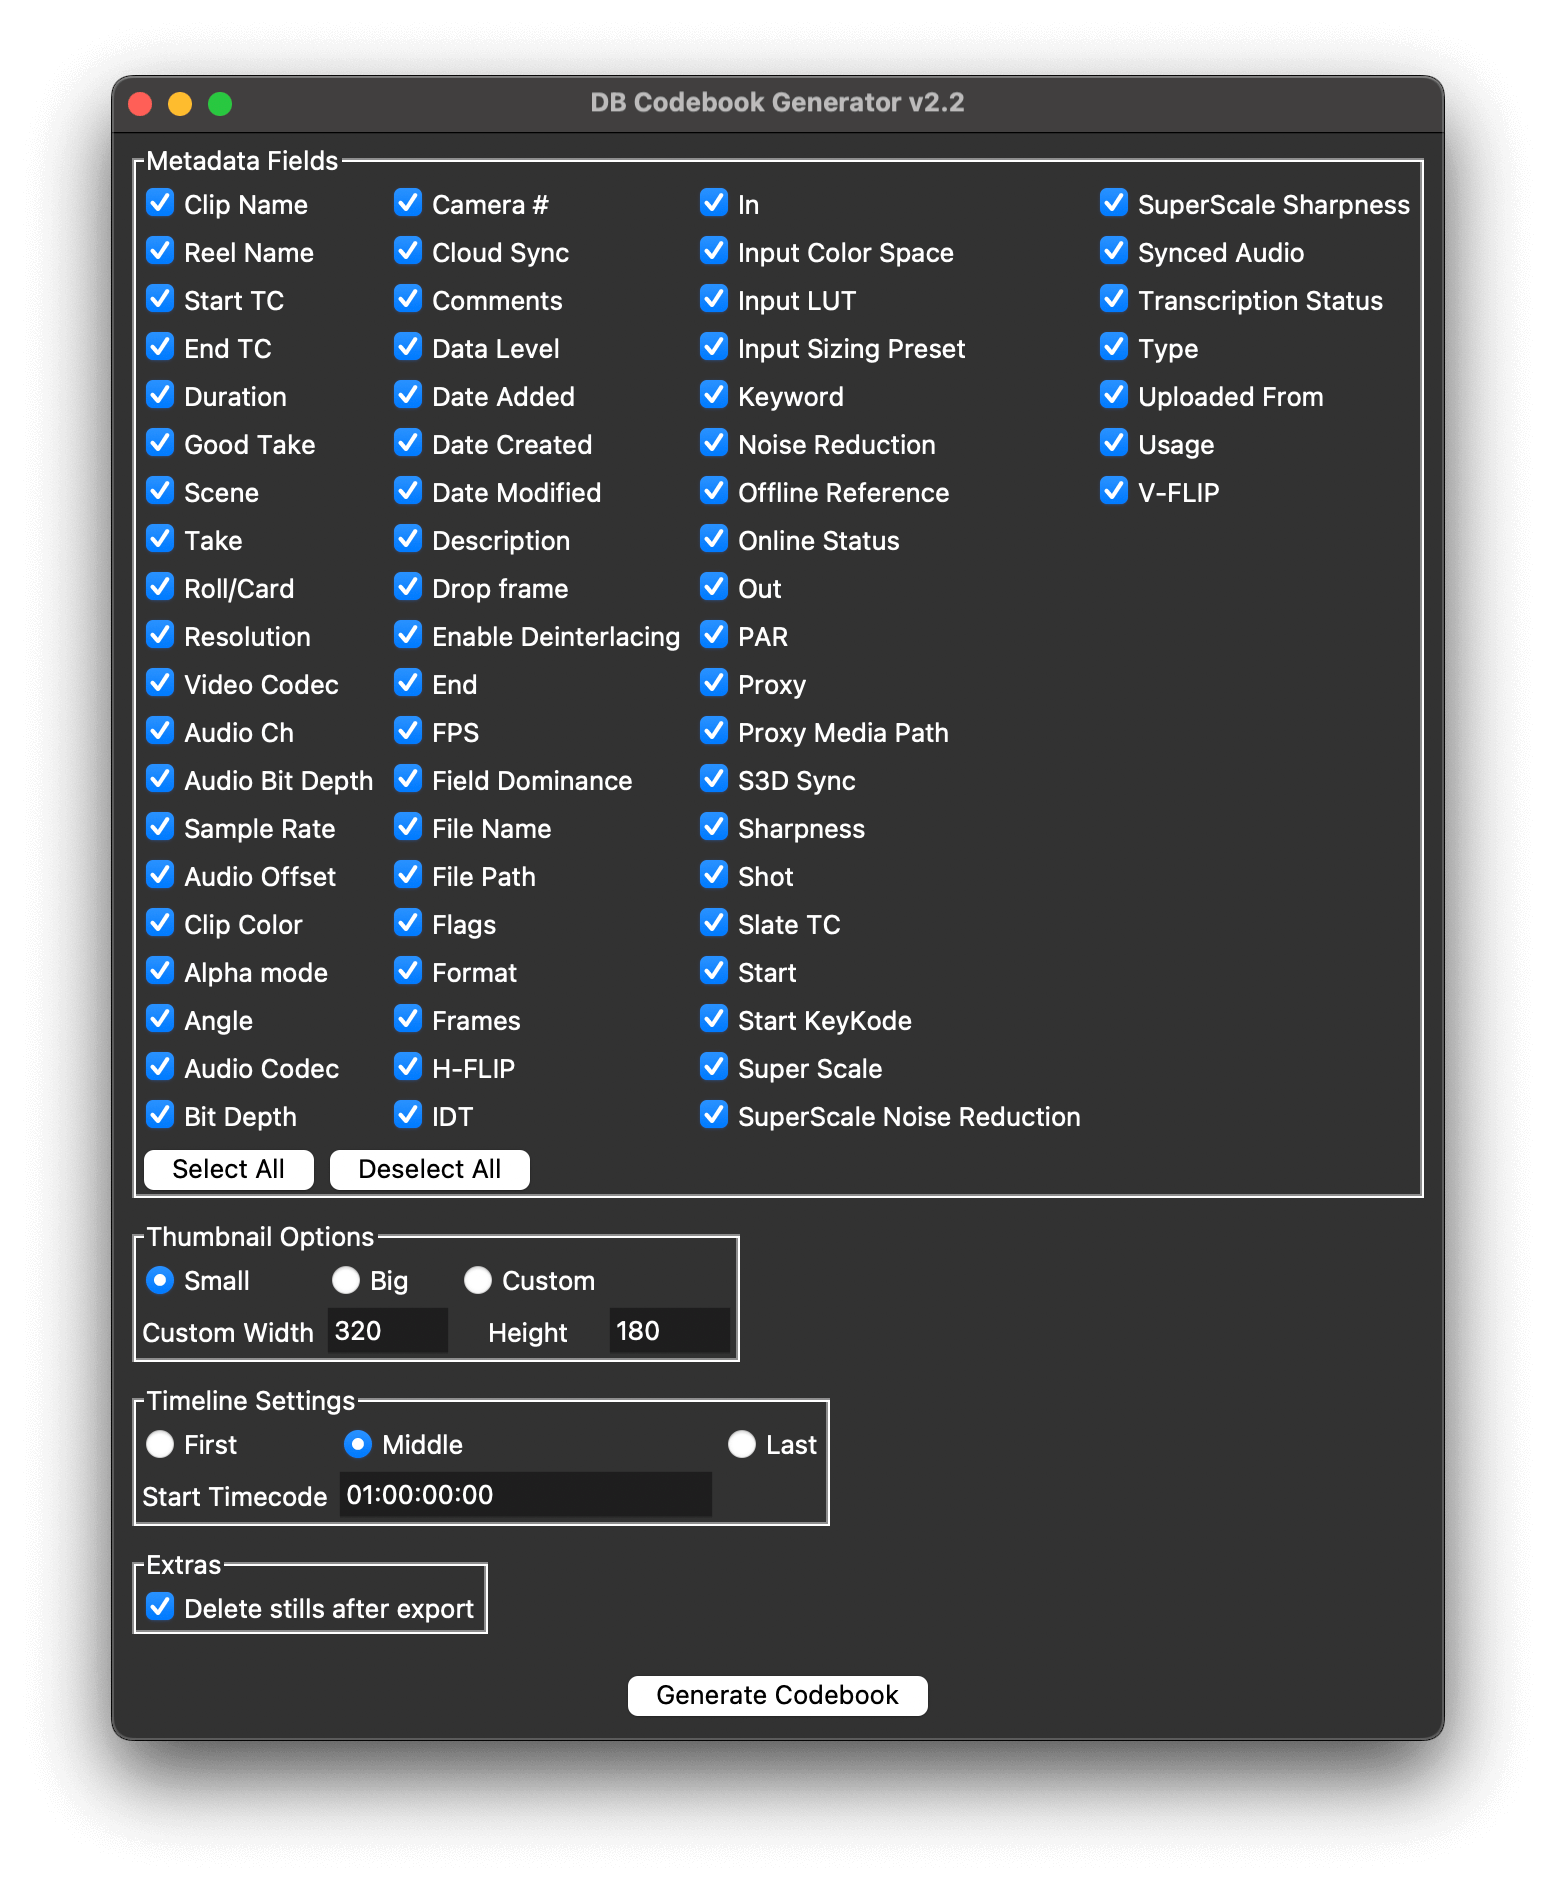Toggle SuperScale Noise Reduction checkbox
1556x1888 pixels.
[x=714, y=1115]
